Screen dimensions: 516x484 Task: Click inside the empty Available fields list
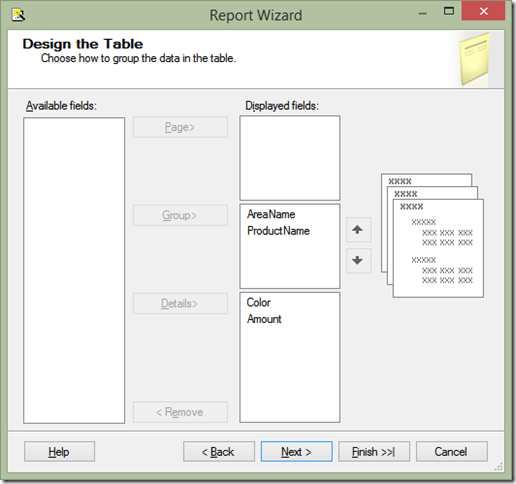coord(74,270)
